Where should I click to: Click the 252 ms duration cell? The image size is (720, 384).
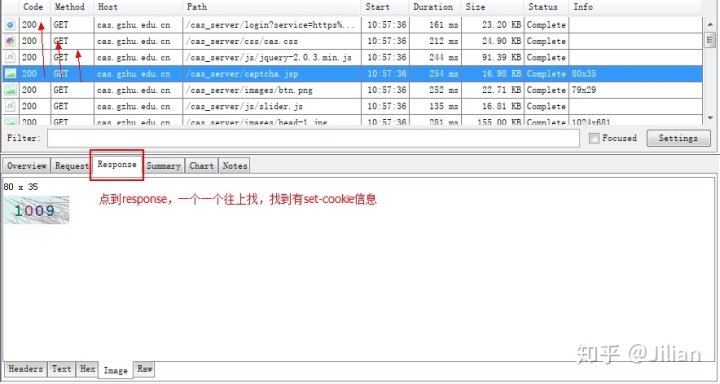[x=444, y=90]
